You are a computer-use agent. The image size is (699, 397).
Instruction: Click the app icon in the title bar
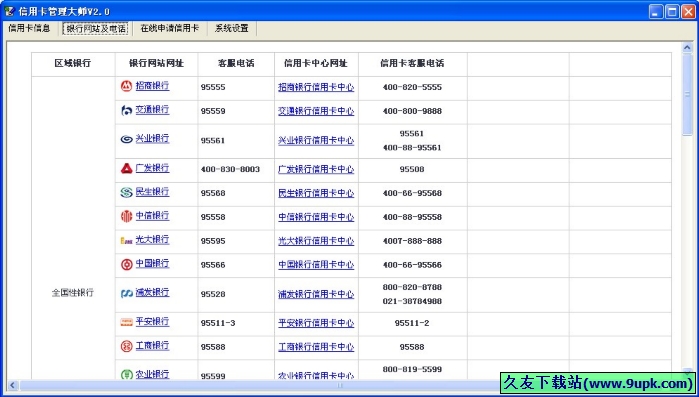[x=9, y=11]
